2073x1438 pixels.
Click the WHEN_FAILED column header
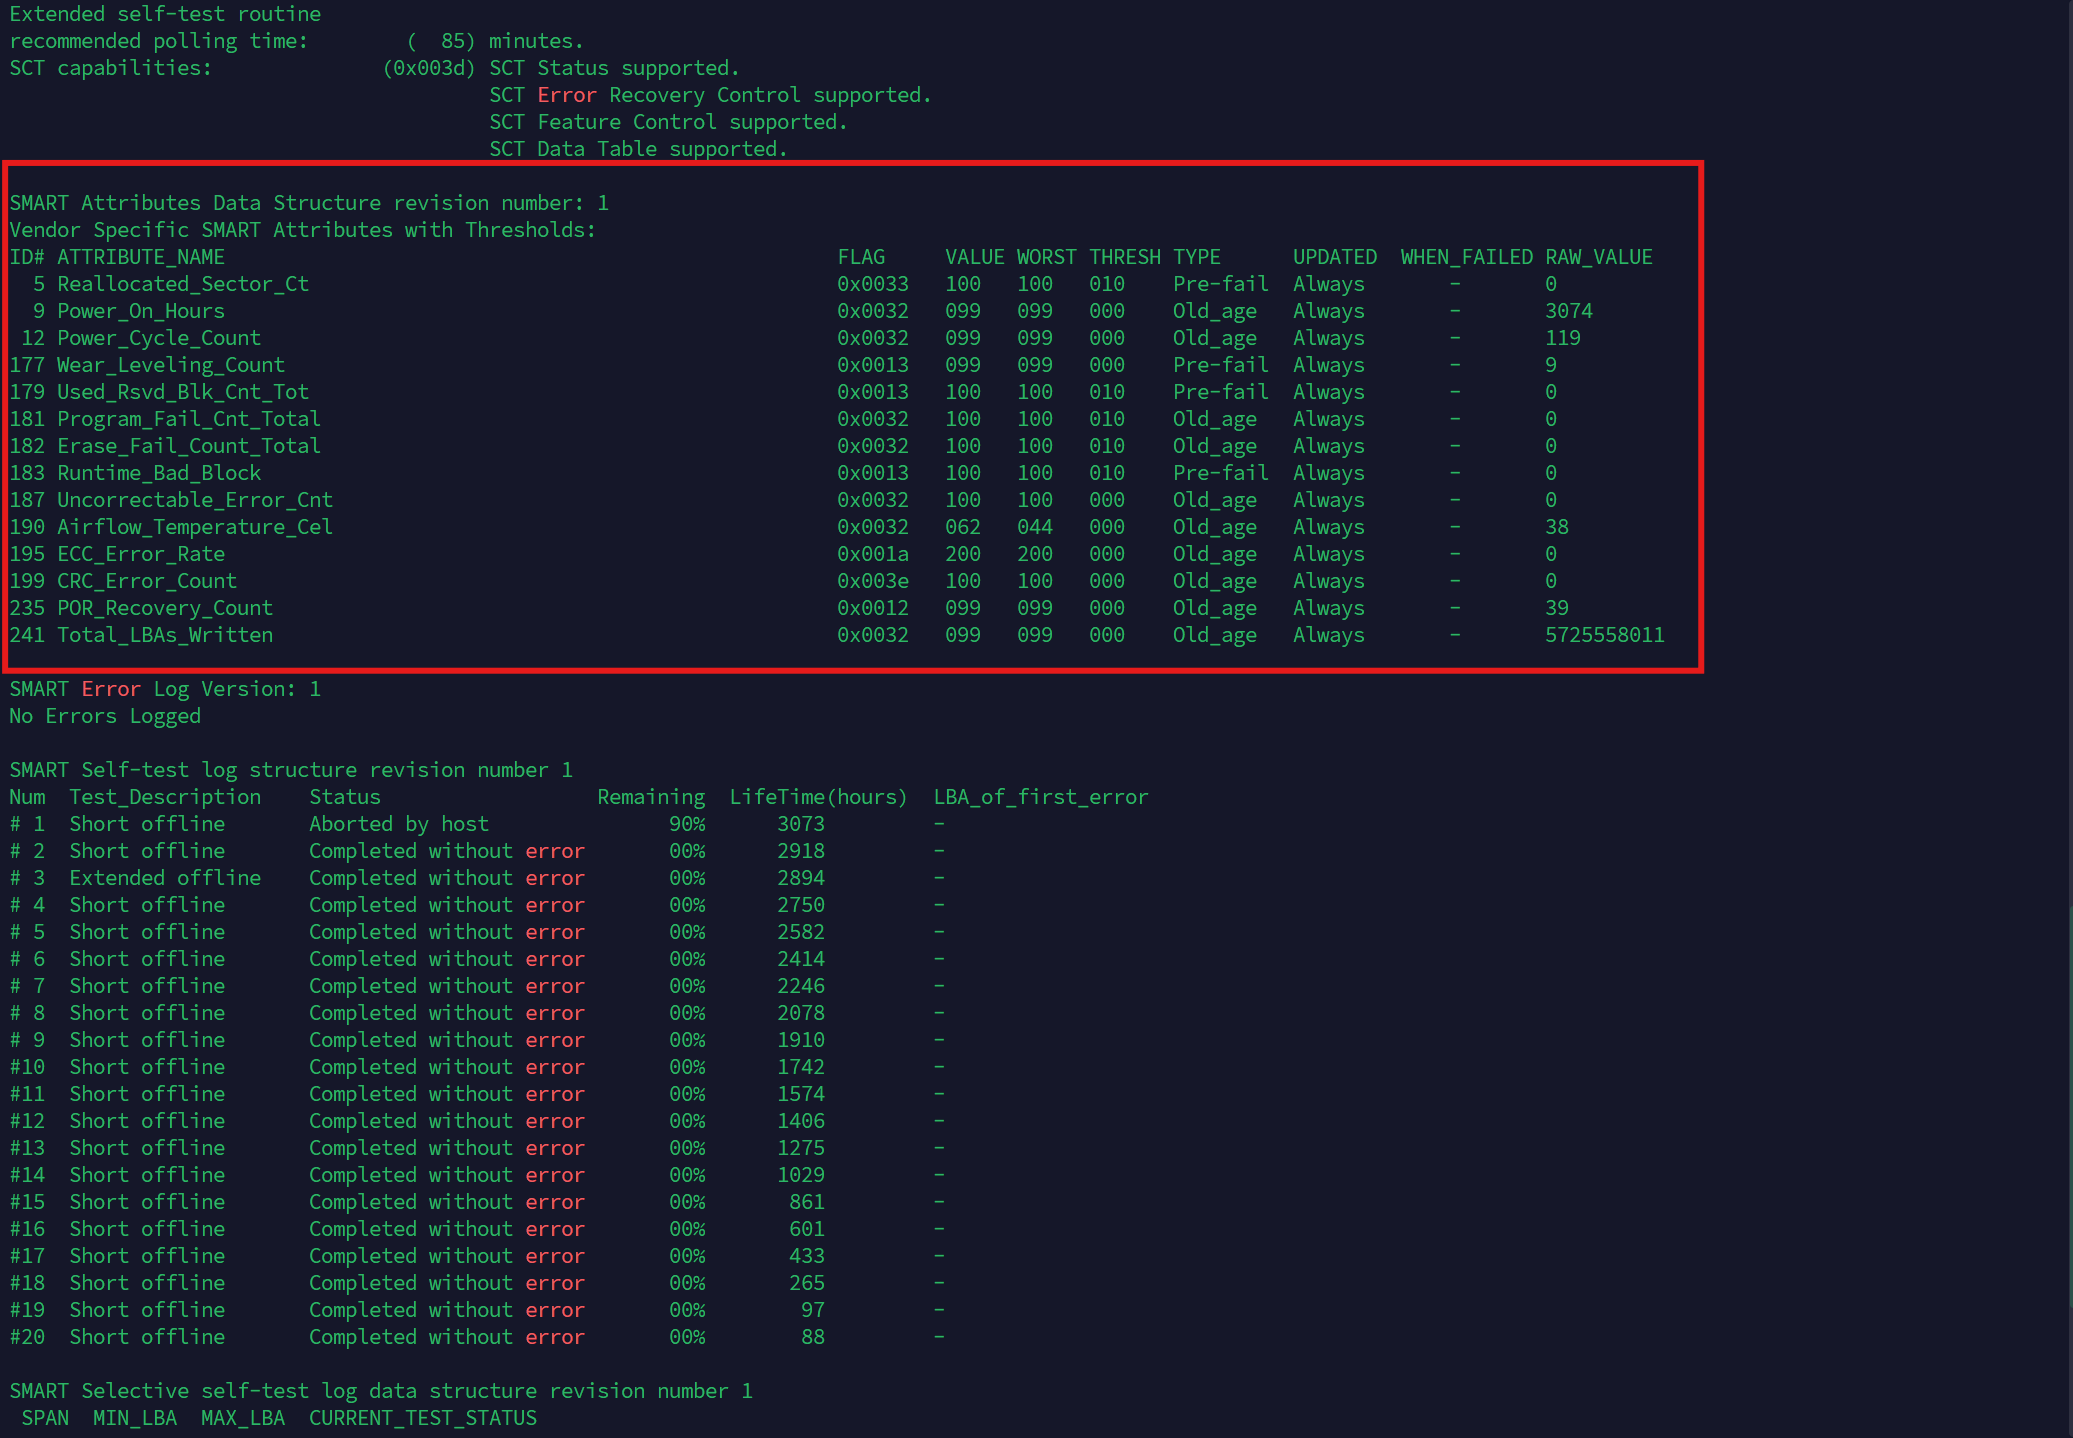click(1466, 257)
